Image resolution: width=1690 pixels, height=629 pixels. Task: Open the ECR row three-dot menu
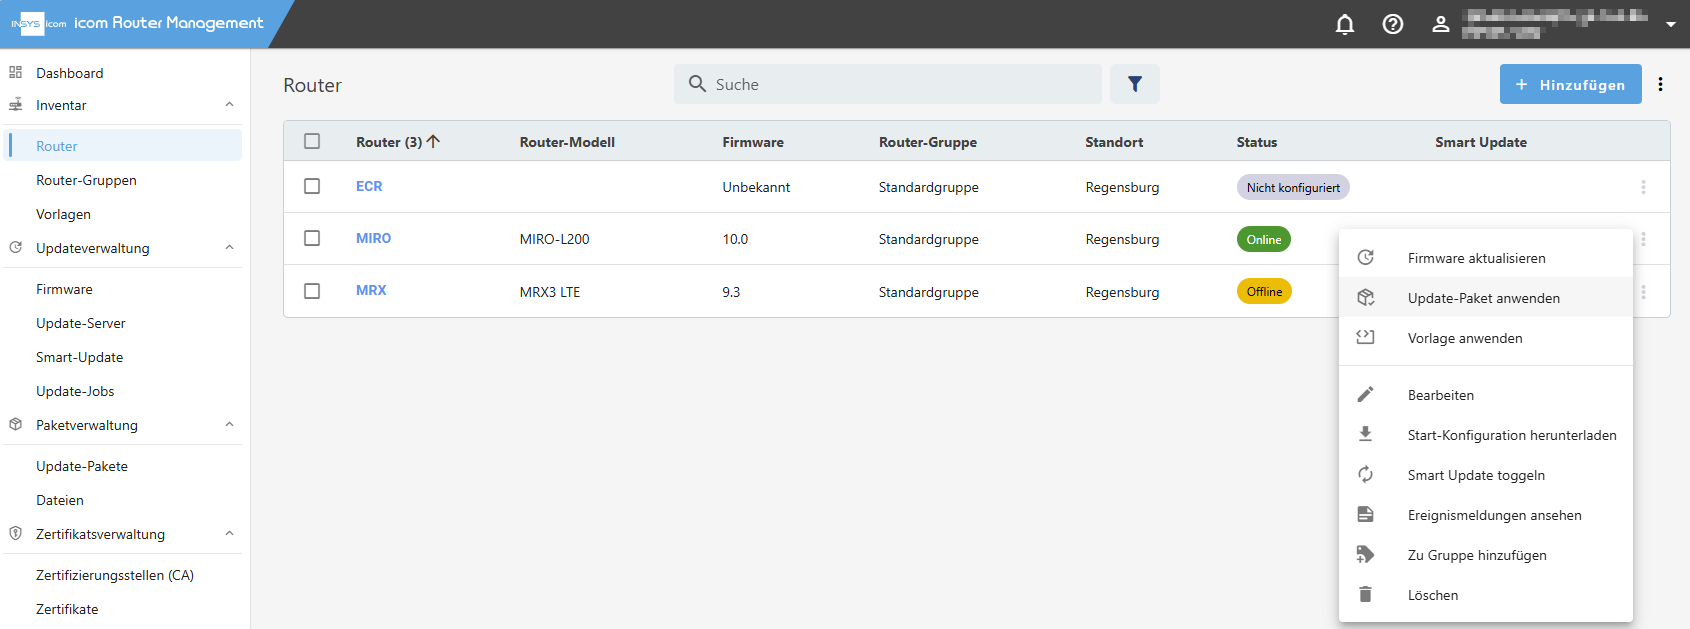[1643, 187]
